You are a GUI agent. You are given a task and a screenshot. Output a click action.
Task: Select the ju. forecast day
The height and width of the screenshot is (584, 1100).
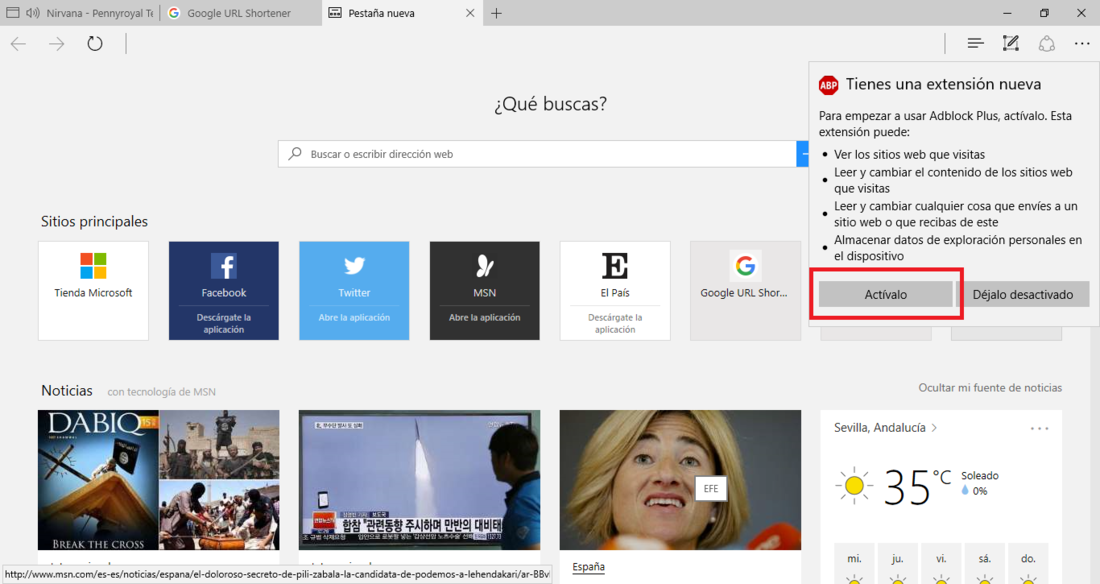click(897, 563)
